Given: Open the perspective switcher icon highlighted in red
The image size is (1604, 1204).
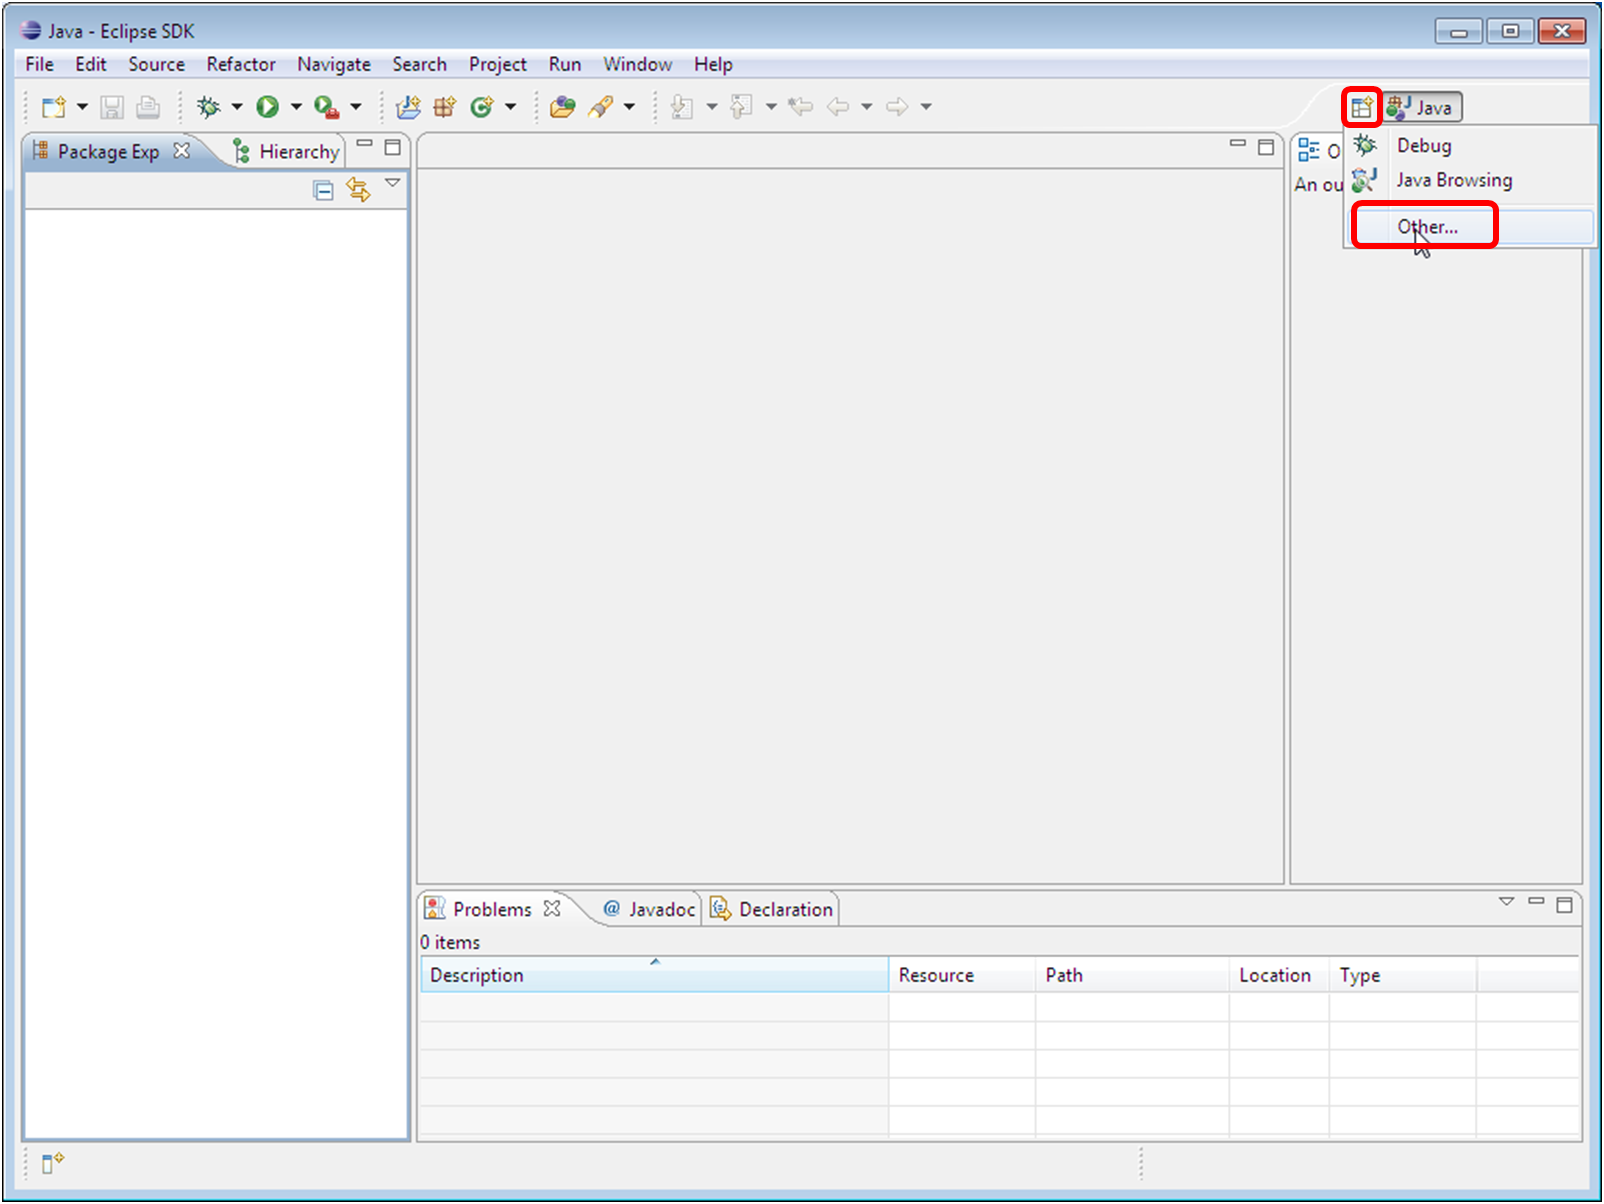Looking at the screenshot, I should coord(1361,107).
